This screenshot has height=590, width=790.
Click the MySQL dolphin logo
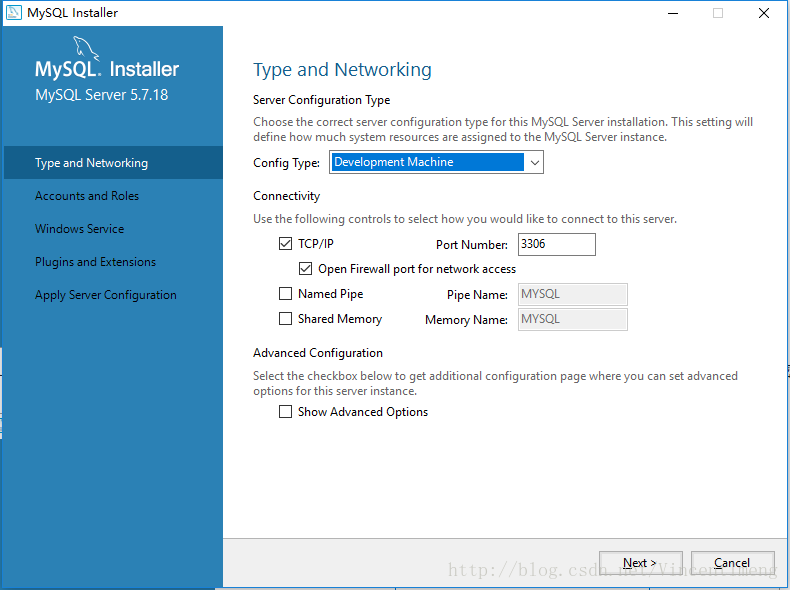[x=88, y=49]
